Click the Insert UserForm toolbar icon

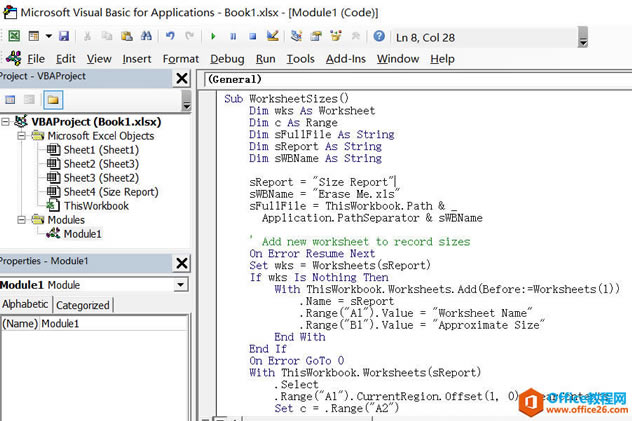pyautogui.click(x=34, y=36)
